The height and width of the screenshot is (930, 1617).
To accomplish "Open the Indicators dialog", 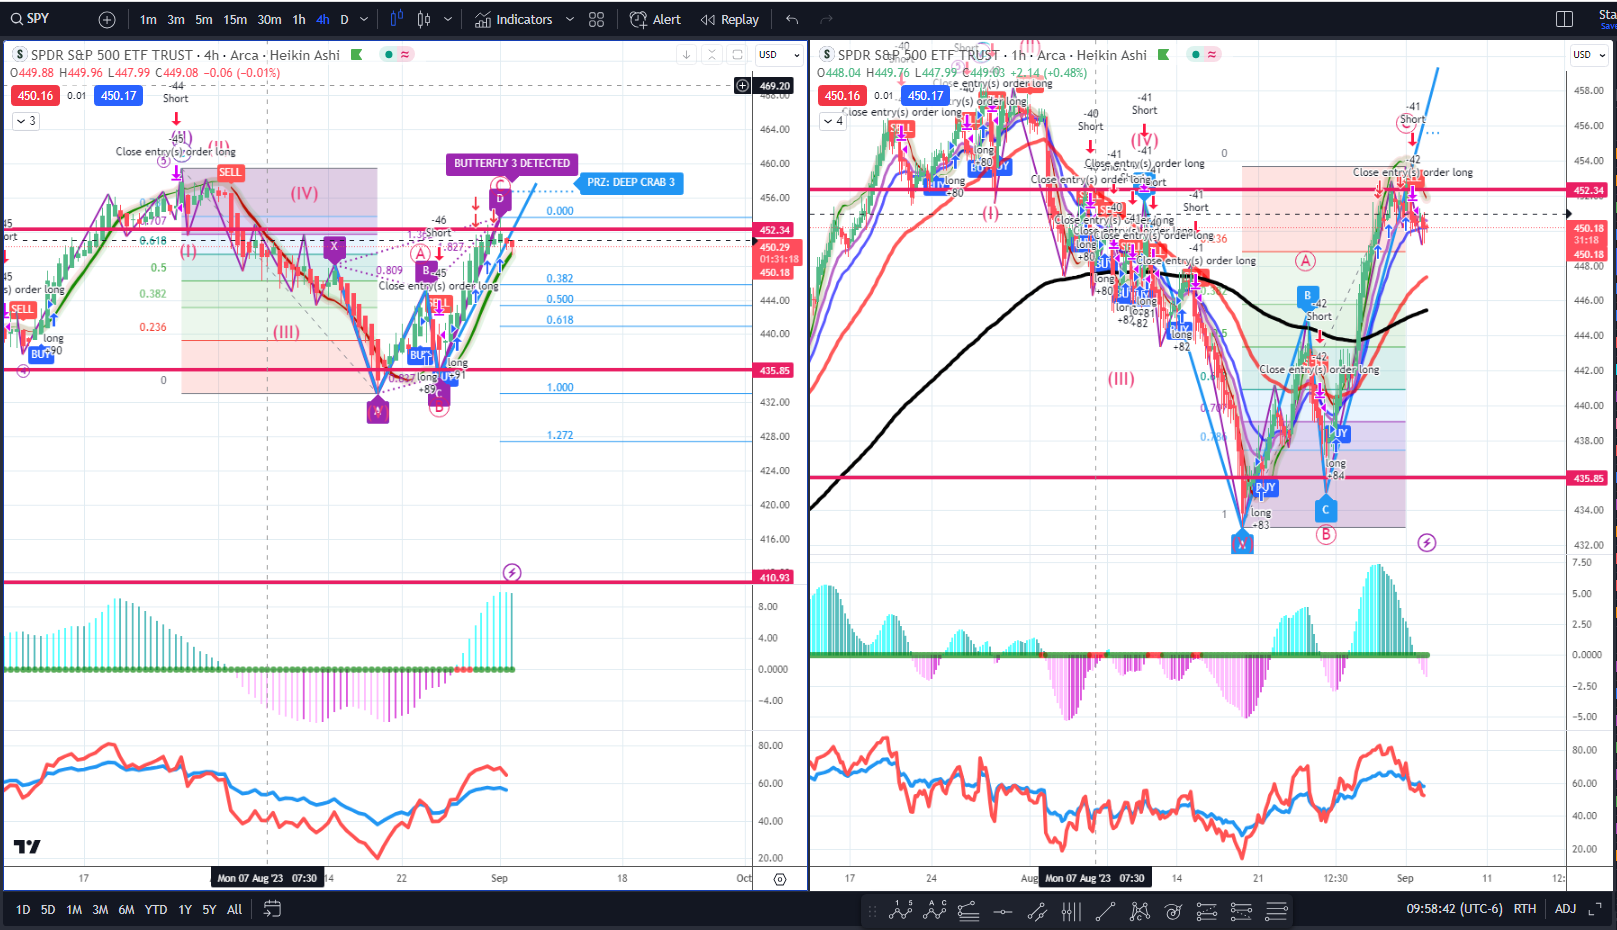I will tap(514, 20).
